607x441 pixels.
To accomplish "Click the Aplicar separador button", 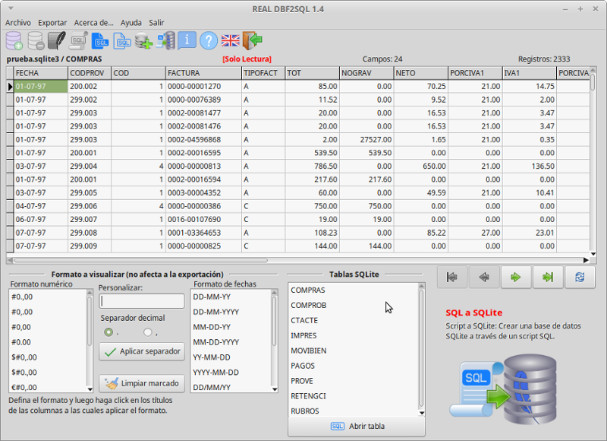I will click(142, 352).
